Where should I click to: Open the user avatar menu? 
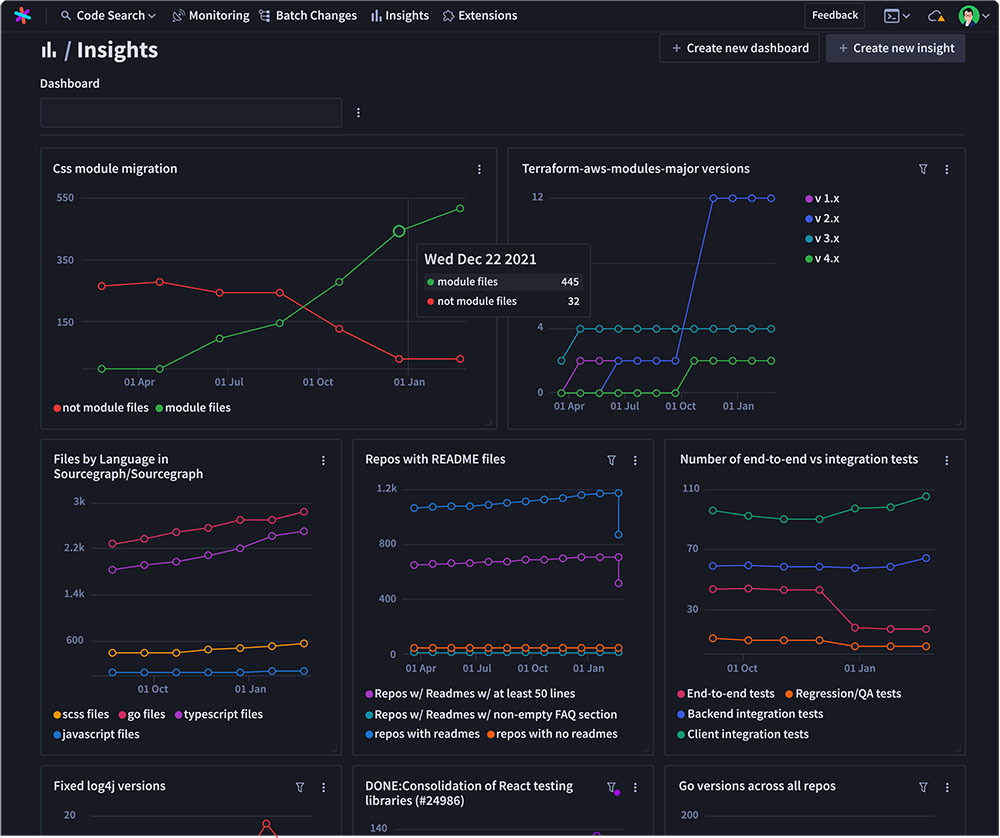969,15
